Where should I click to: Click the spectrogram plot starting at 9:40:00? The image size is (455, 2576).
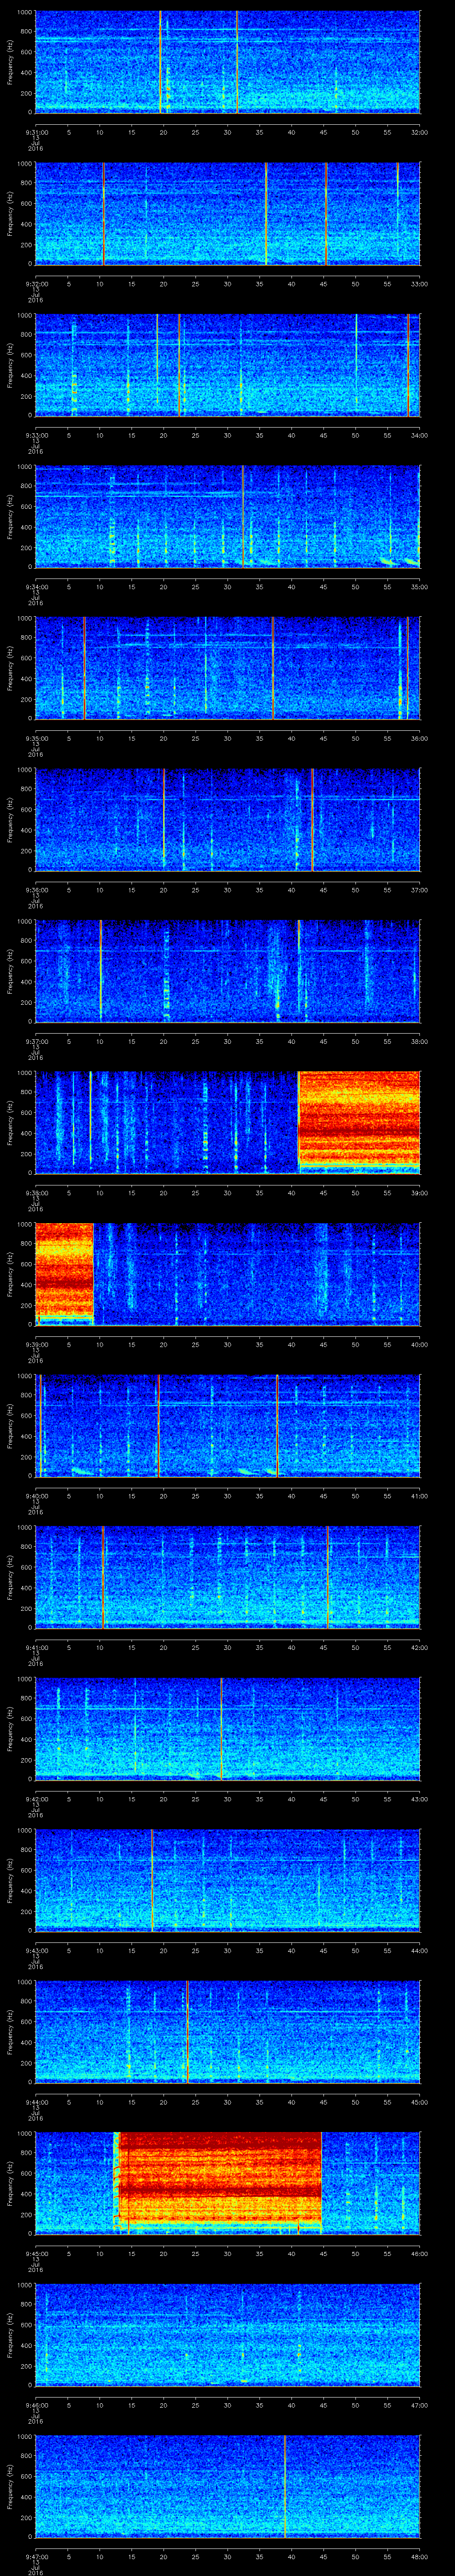point(227,1425)
